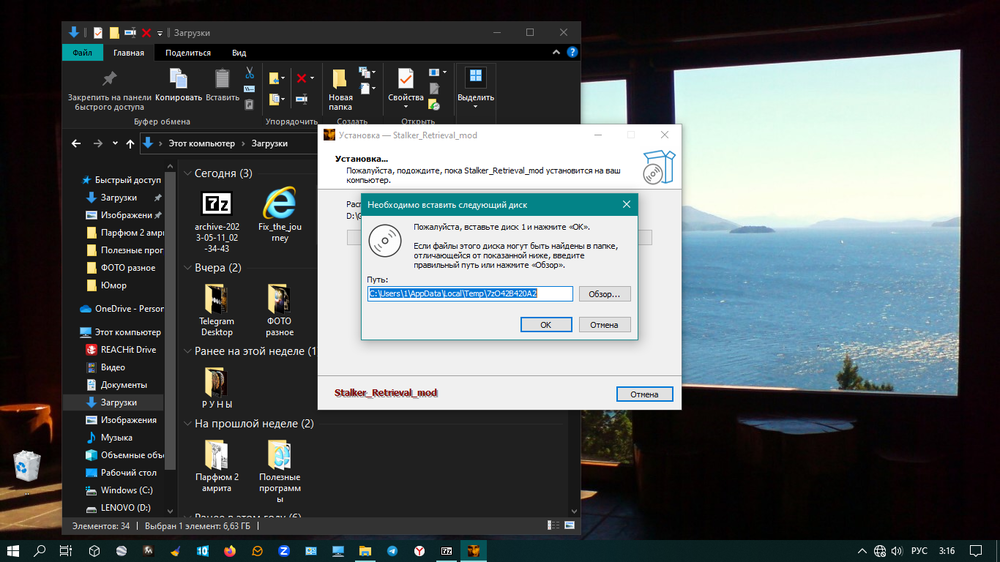Open the Select dropdown in the ribbon
Image resolution: width=1000 pixels, height=562 pixels.
pyautogui.click(x=475, y=87)
